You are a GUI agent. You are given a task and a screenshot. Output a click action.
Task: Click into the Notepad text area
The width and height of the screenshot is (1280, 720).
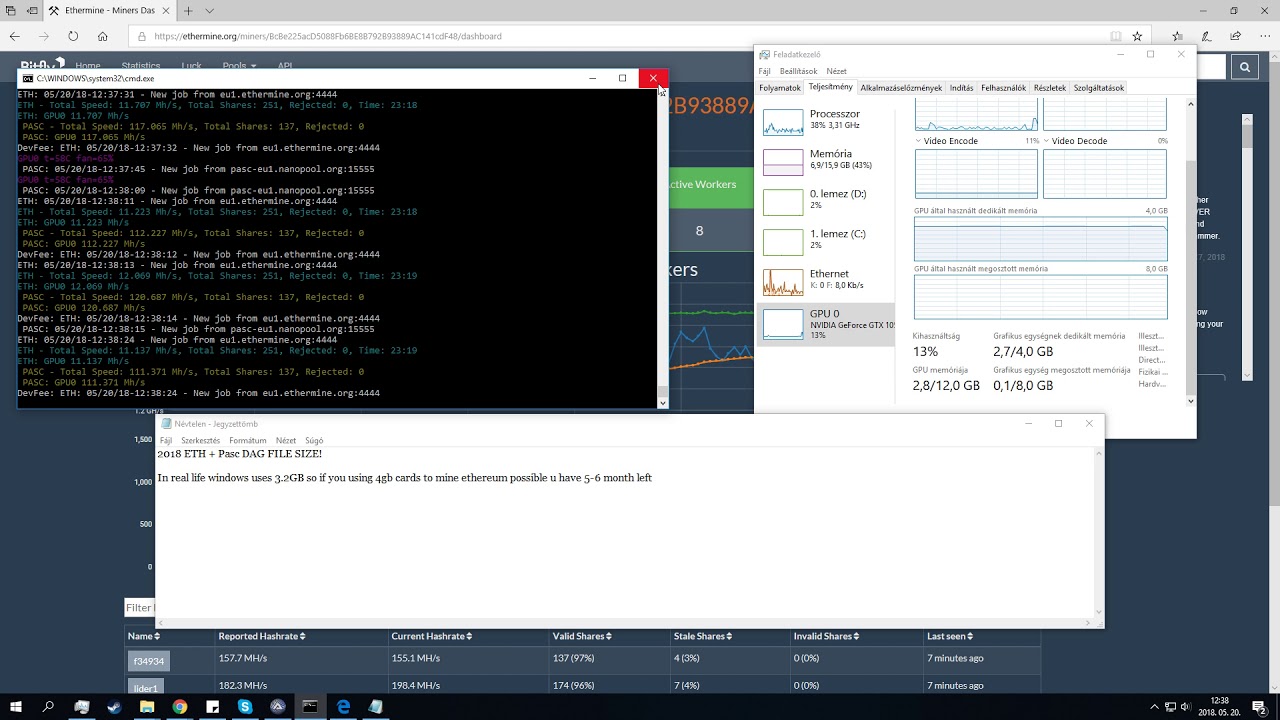point(625,531)
